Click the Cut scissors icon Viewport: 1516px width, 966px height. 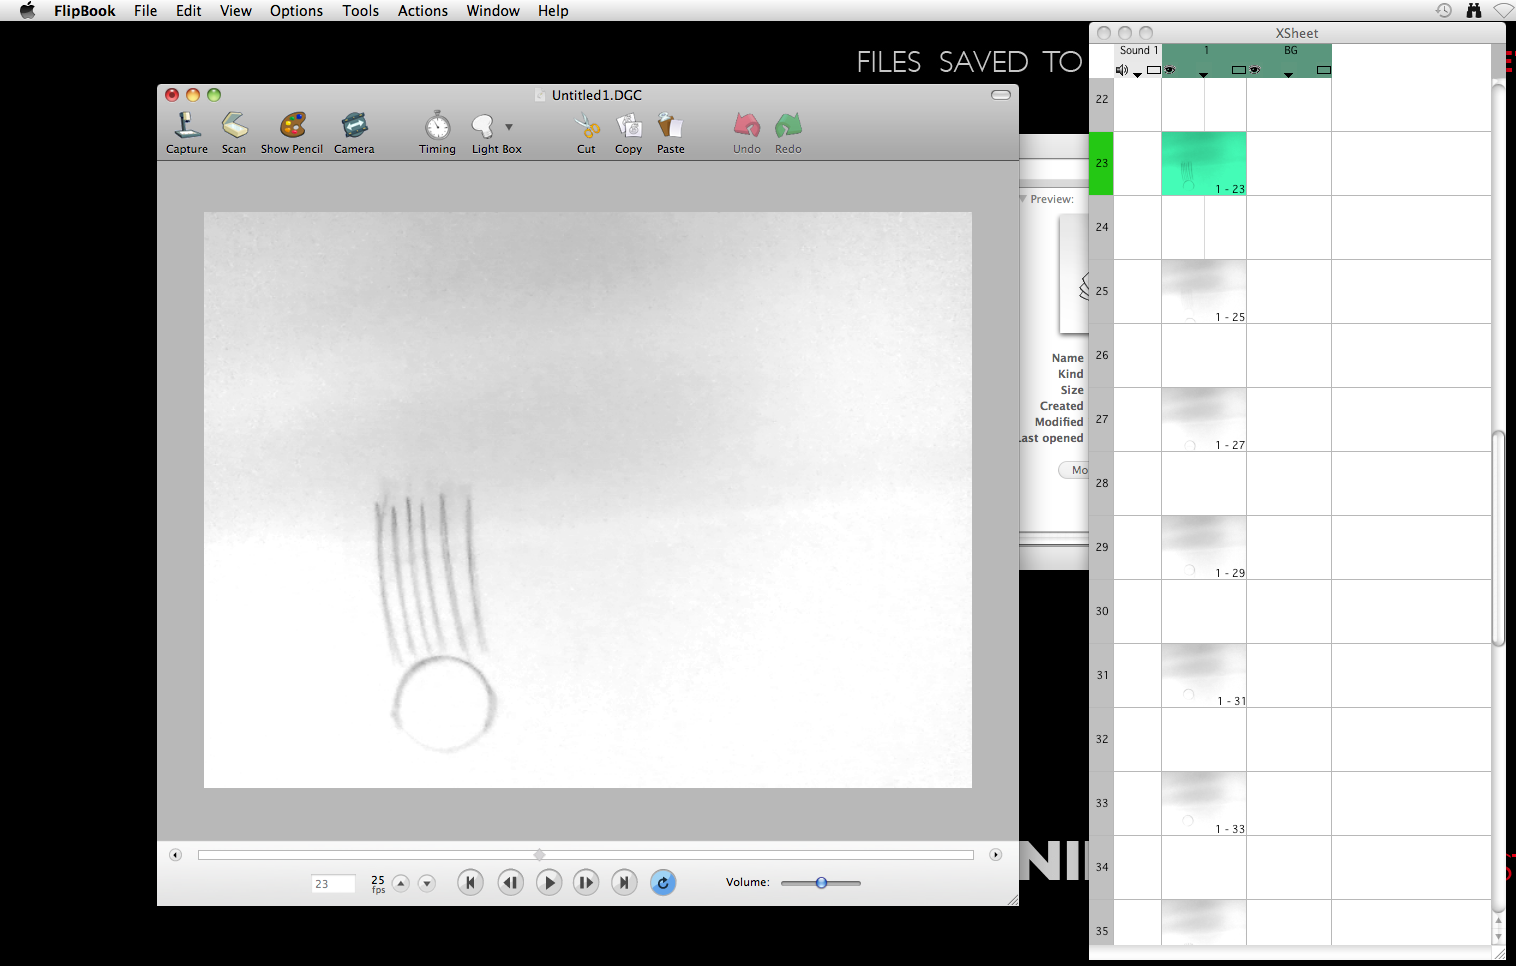tap(586, 126)
